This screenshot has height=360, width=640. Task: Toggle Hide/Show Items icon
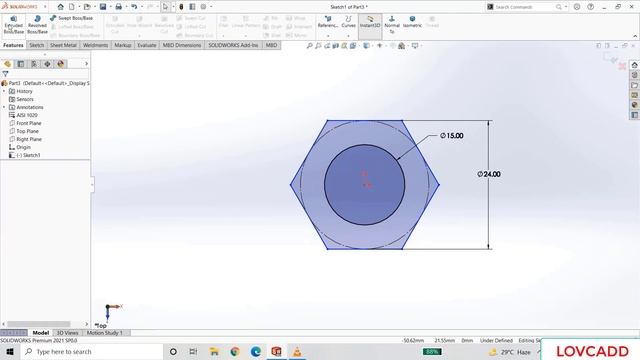[380, 46]
